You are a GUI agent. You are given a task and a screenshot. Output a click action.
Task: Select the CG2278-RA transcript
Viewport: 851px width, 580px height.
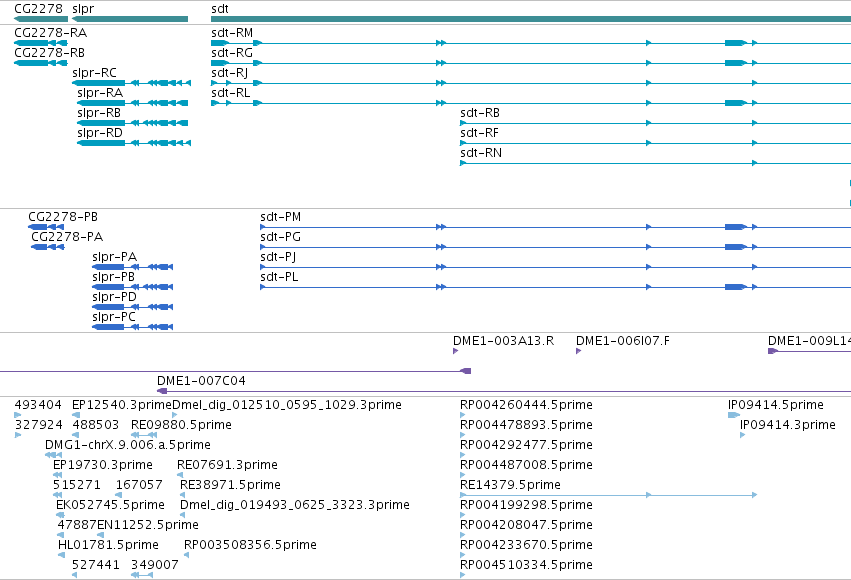coord(41,43)
